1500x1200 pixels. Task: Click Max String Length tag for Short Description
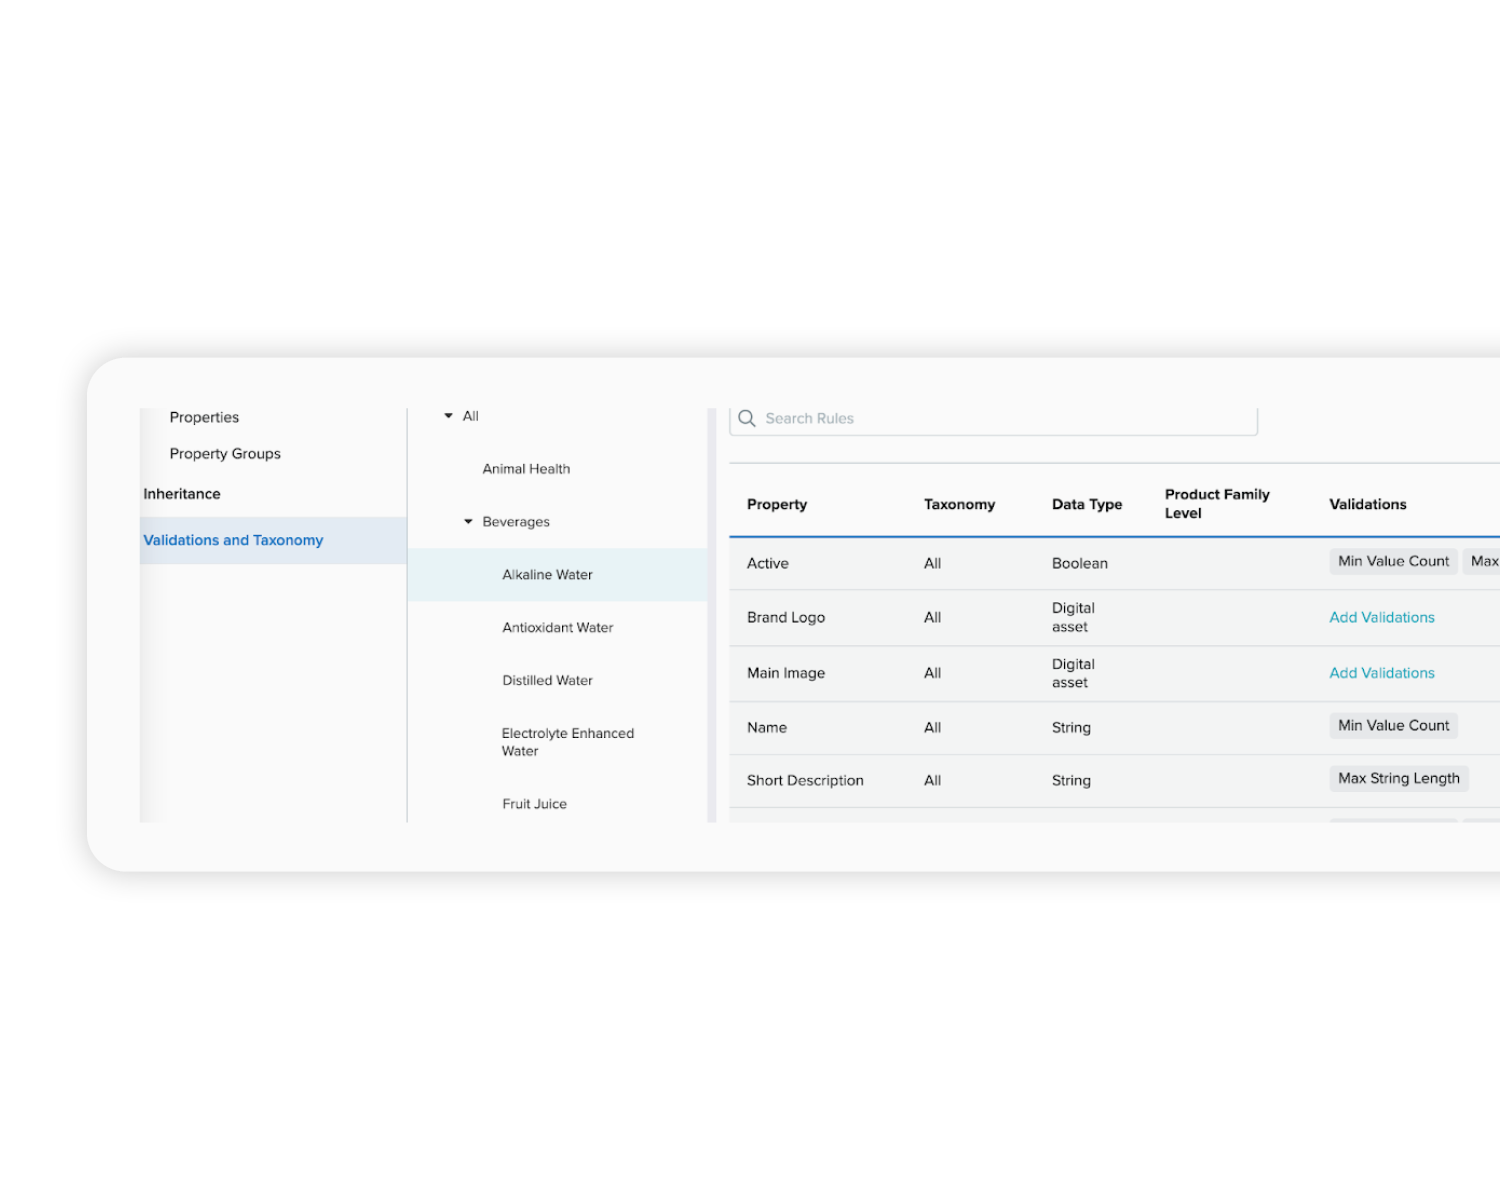click(1398, 779)
